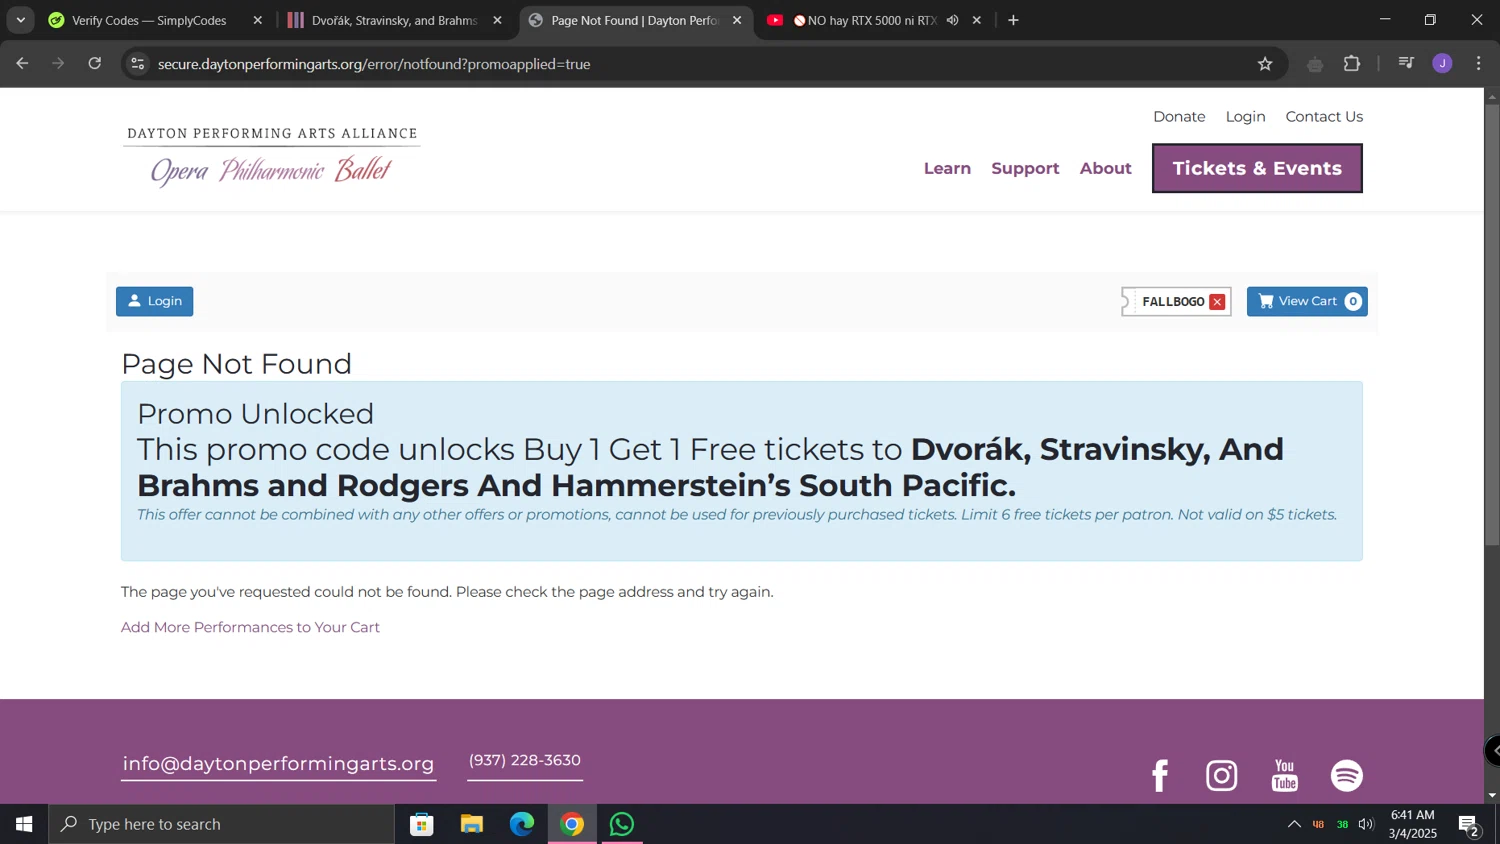Close the Page Not Found tab
Screen dimensions: 1500x844
(x=737, y=20)
